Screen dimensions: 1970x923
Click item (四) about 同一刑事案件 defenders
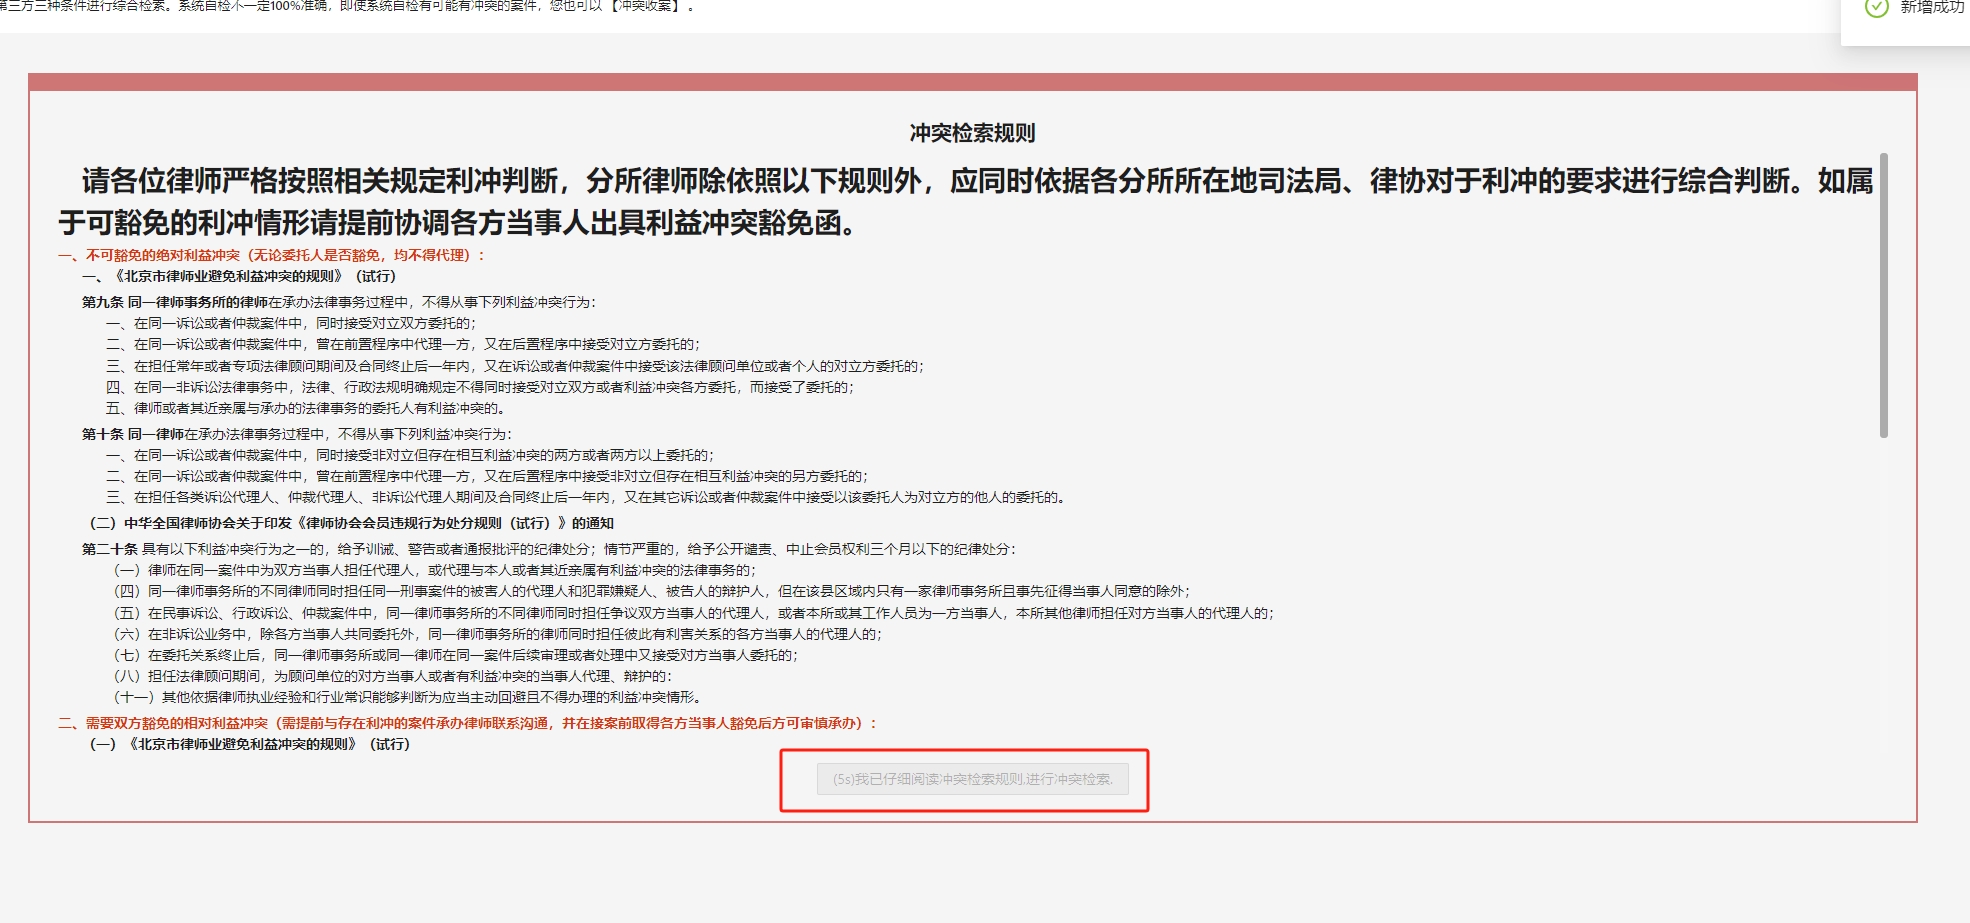(x=652, y=591)
